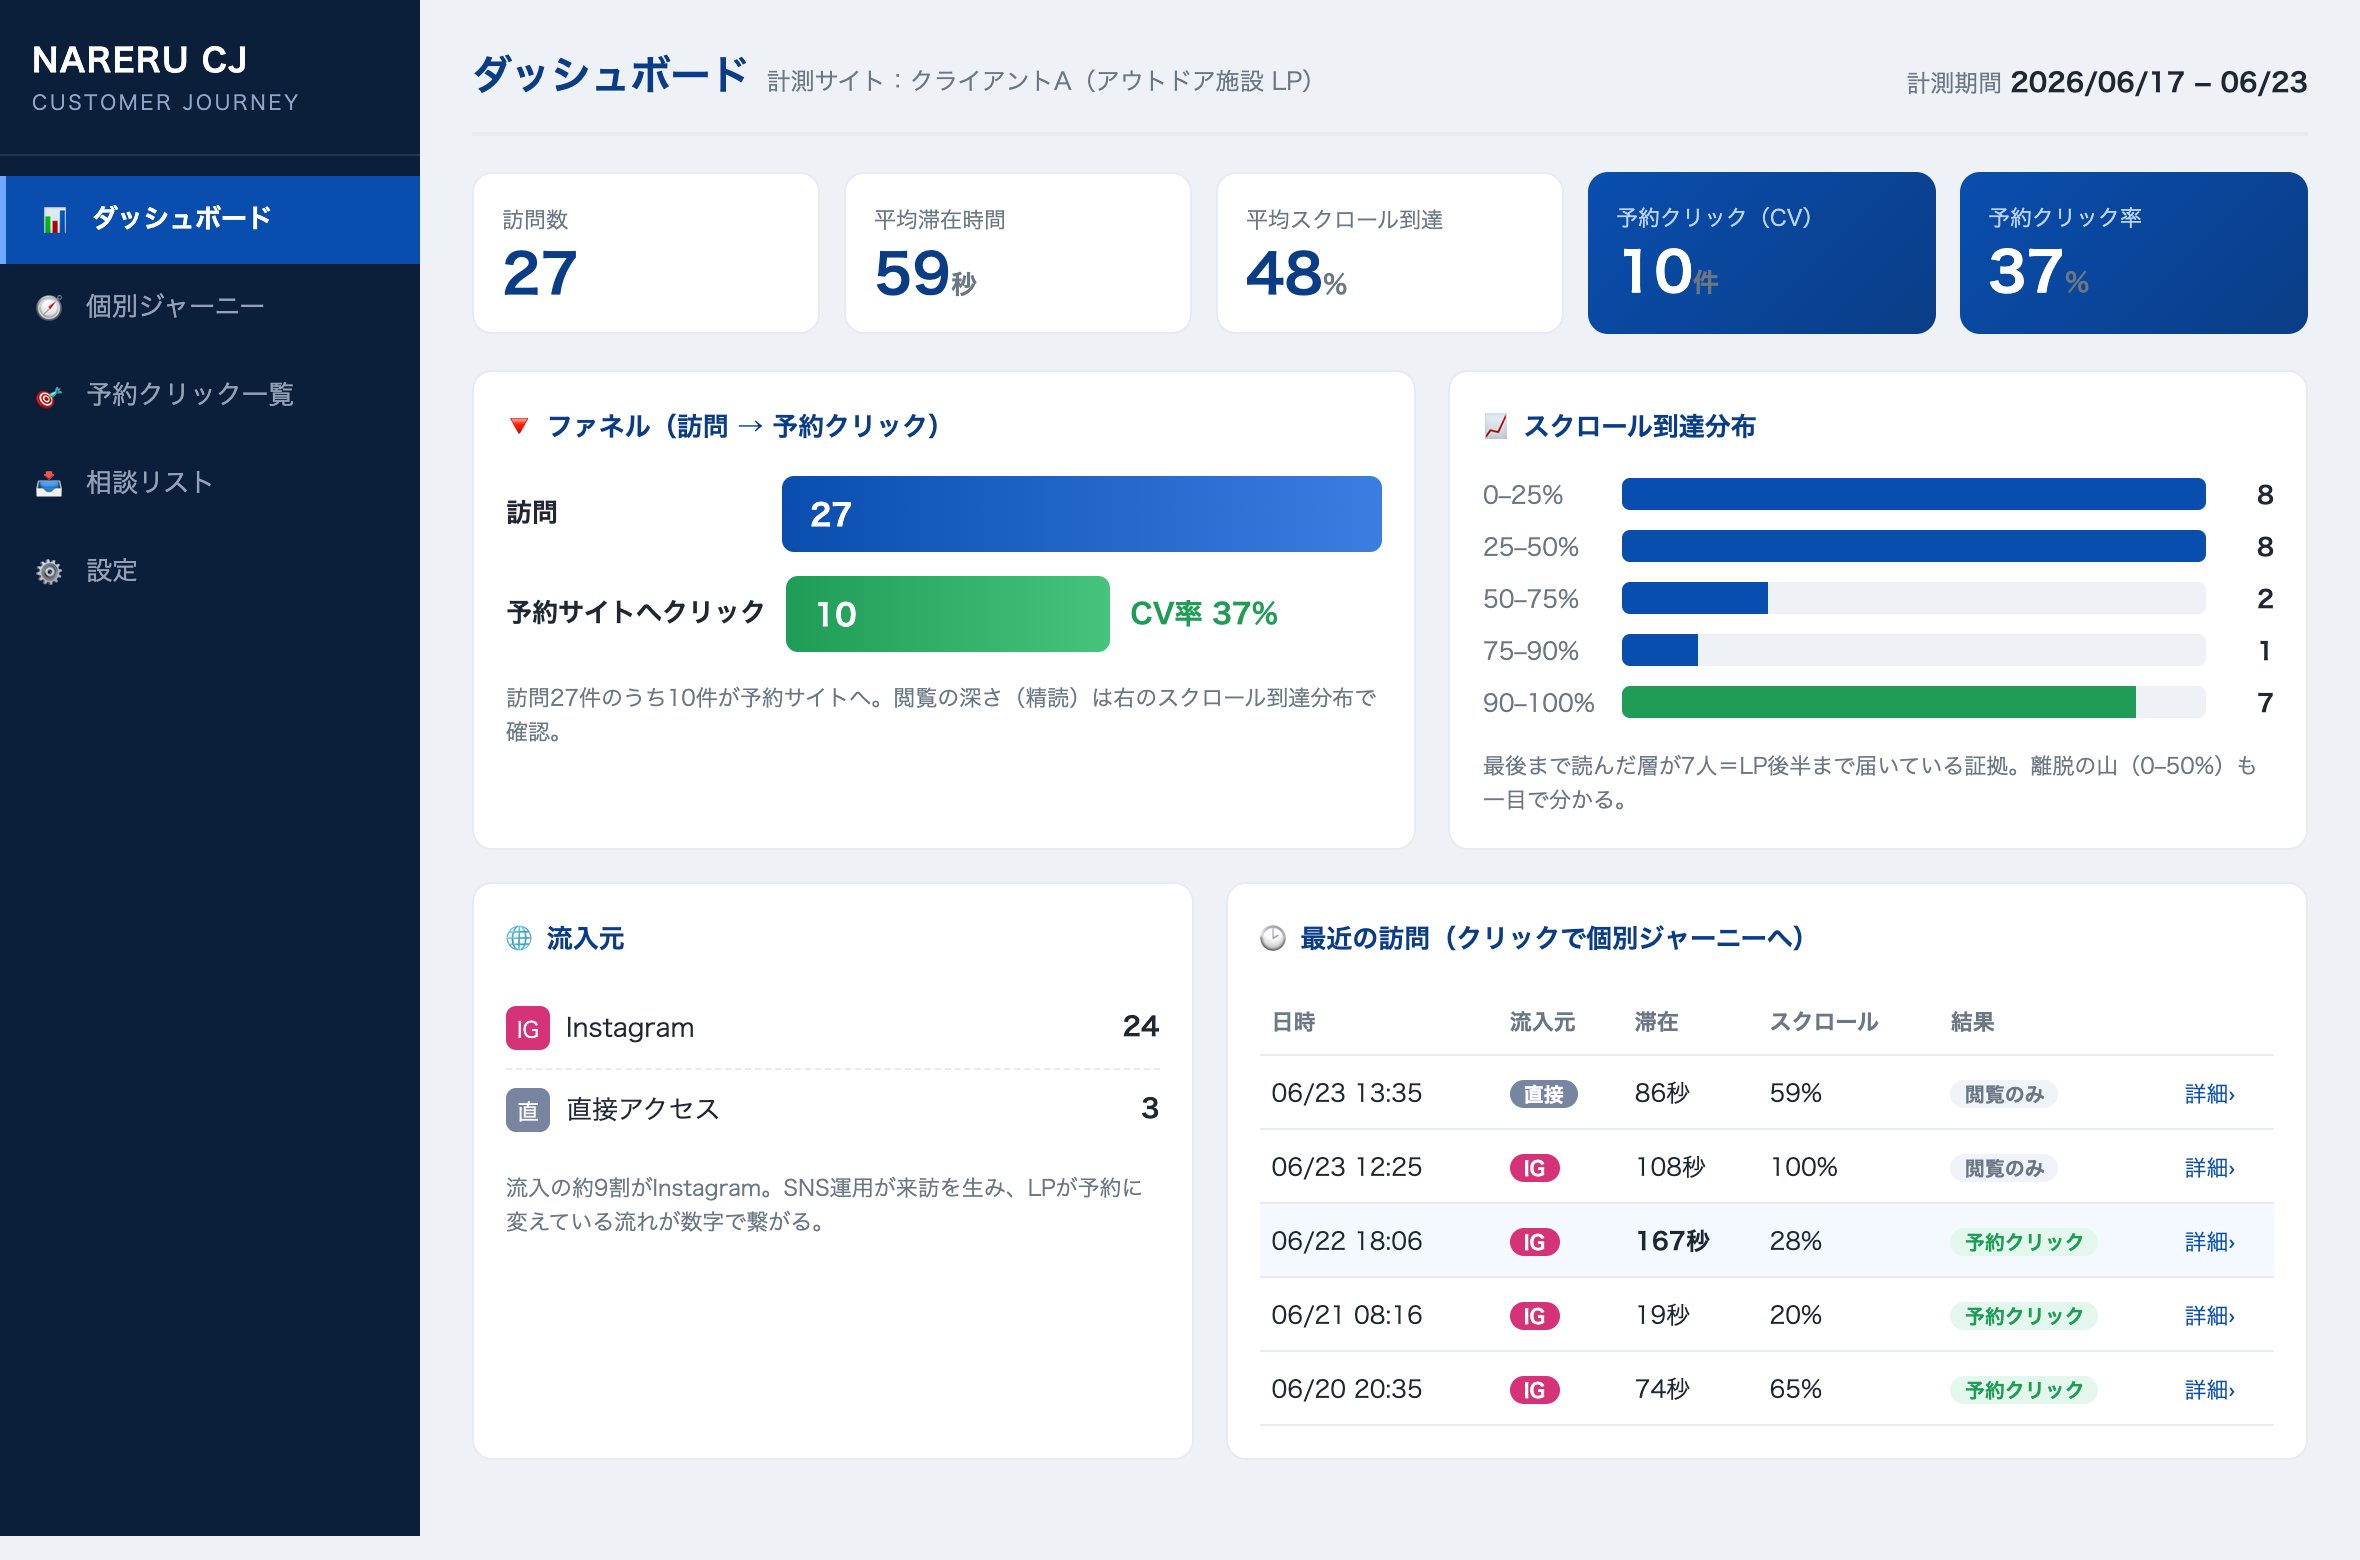Click 予約クリック tag in 06/22 18:06 row
Viewport: 2360px width, 1560px height.
click(x=2024, y=1242)
